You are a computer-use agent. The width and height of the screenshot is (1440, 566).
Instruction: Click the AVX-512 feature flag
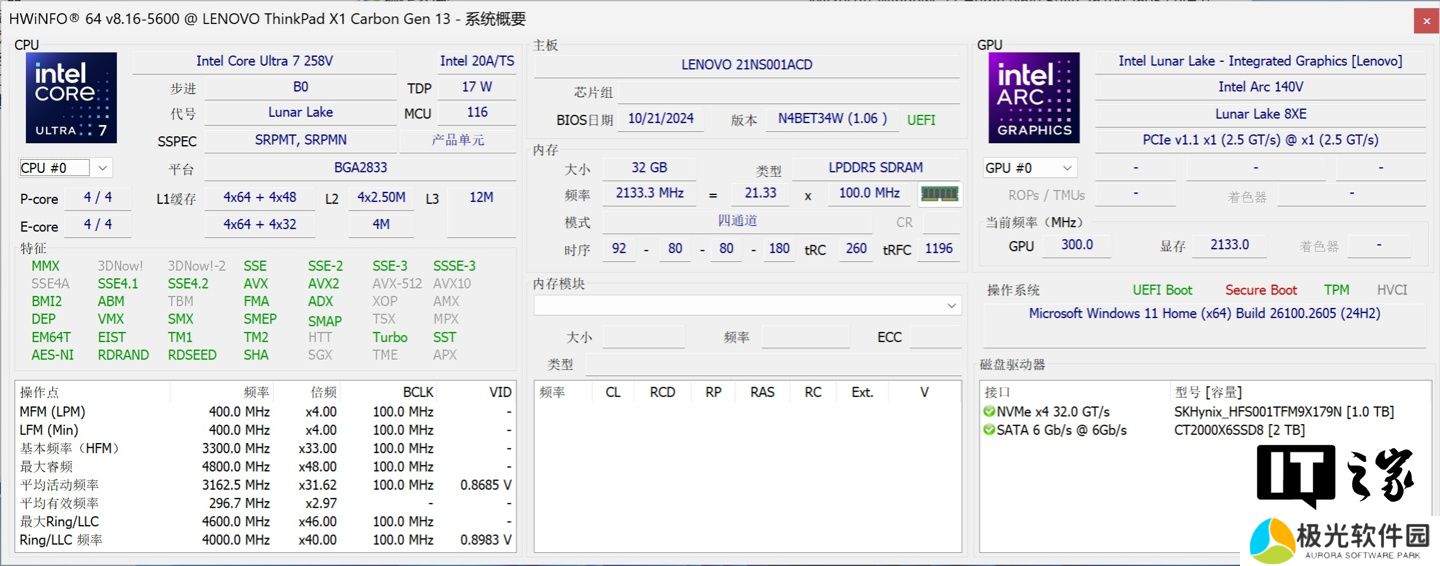[397, 283]
